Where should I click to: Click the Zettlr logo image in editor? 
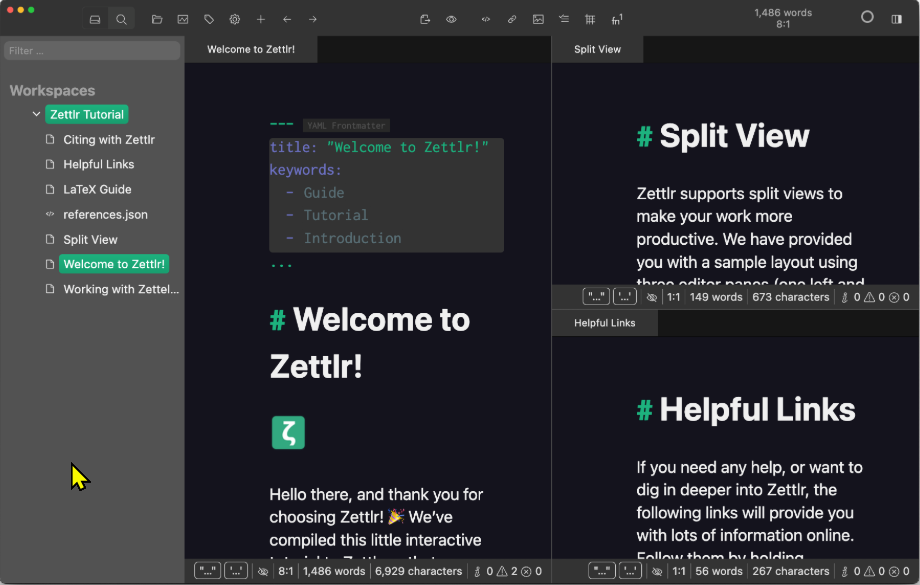click(288, 432)
